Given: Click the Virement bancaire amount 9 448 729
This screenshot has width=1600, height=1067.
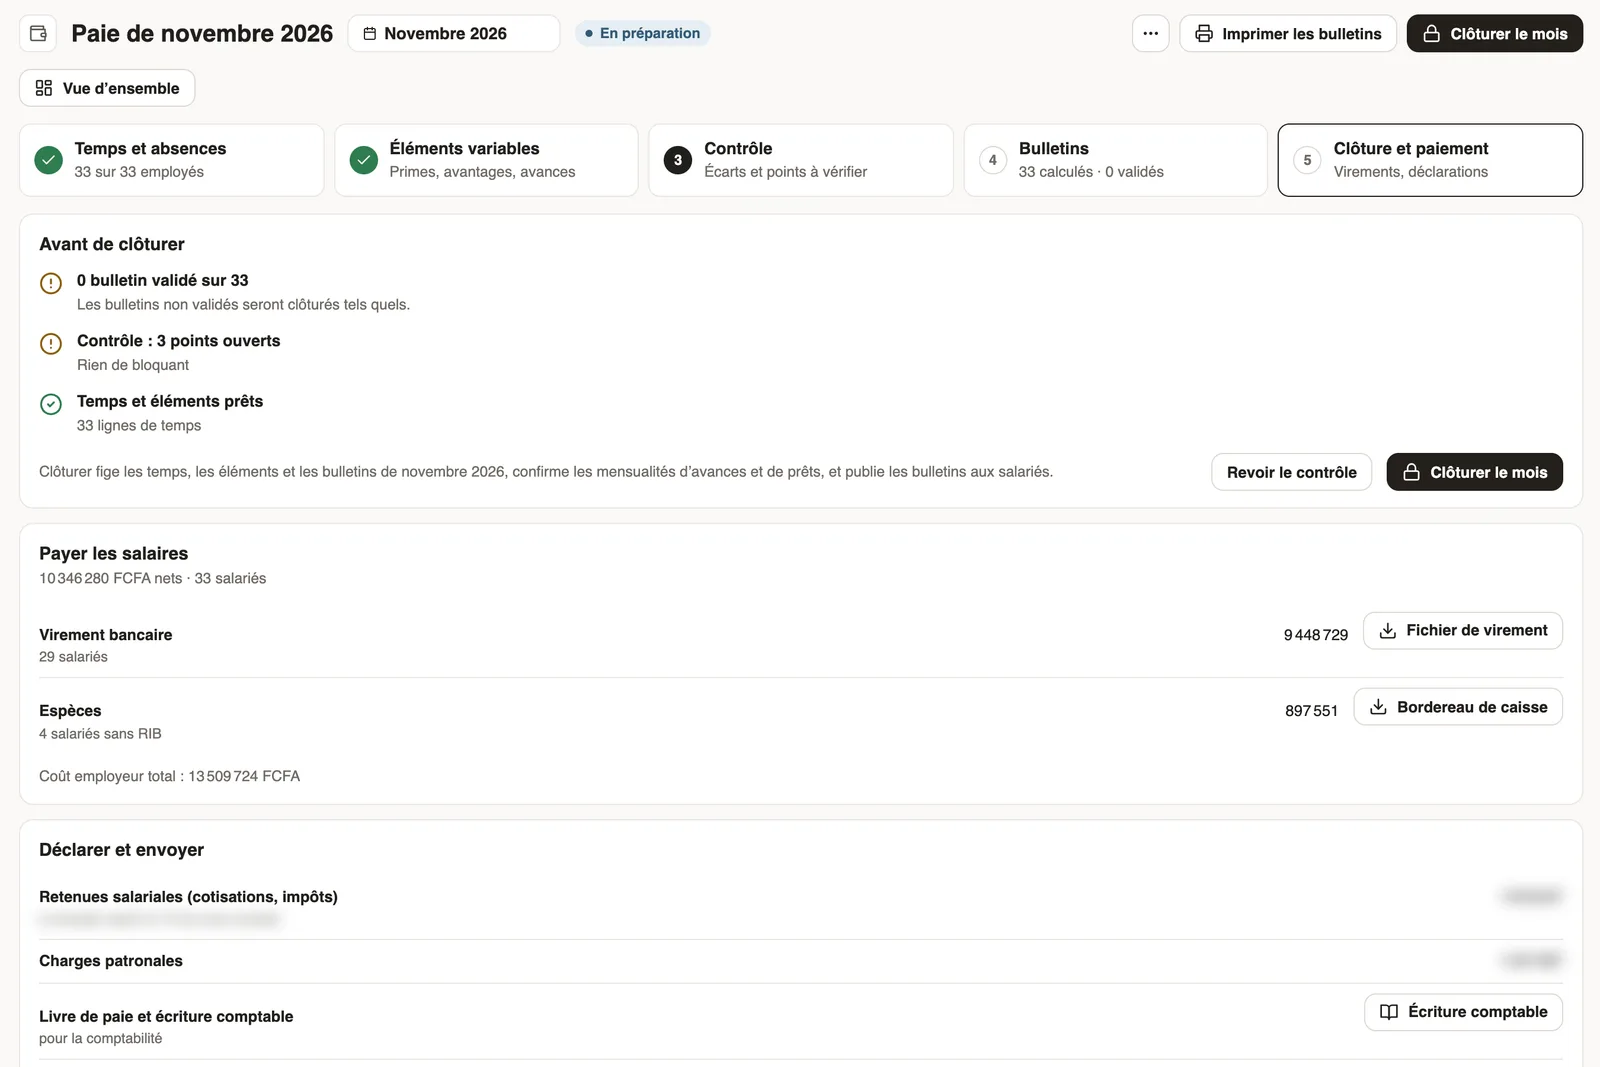Looking at the screenshot, I should point(1316,635).
